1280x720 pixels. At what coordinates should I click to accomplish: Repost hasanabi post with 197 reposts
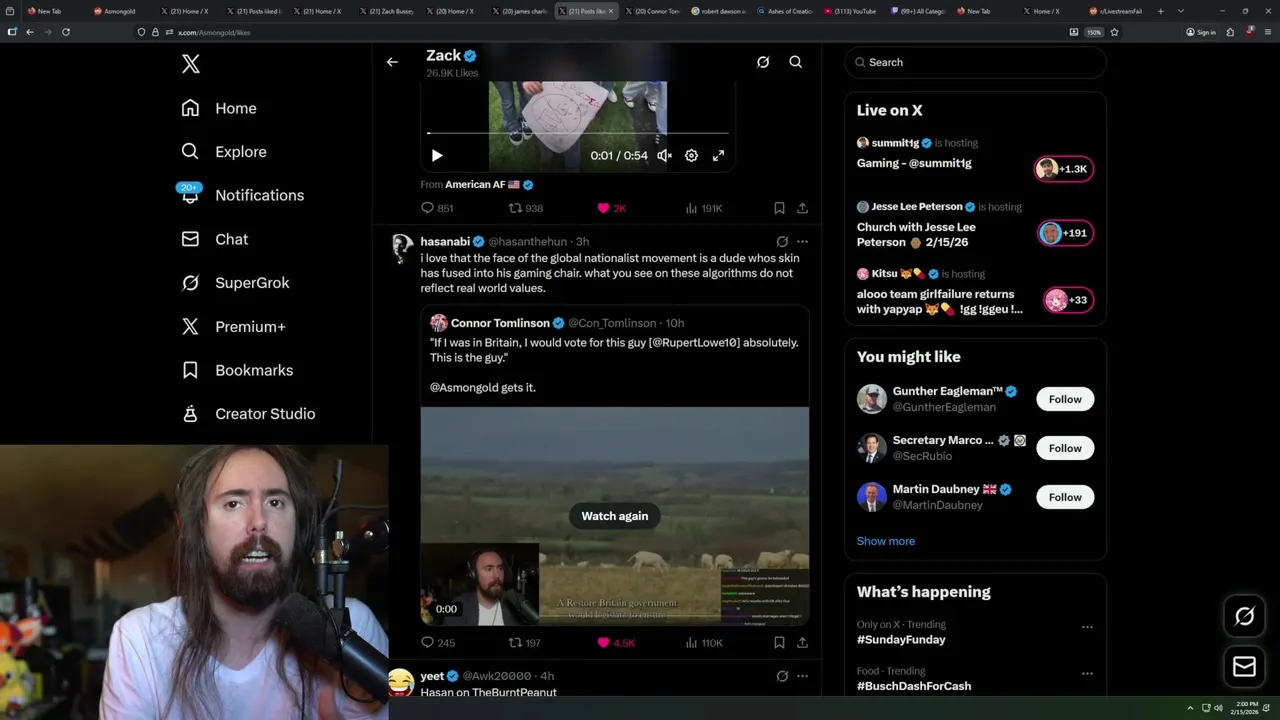525,643
